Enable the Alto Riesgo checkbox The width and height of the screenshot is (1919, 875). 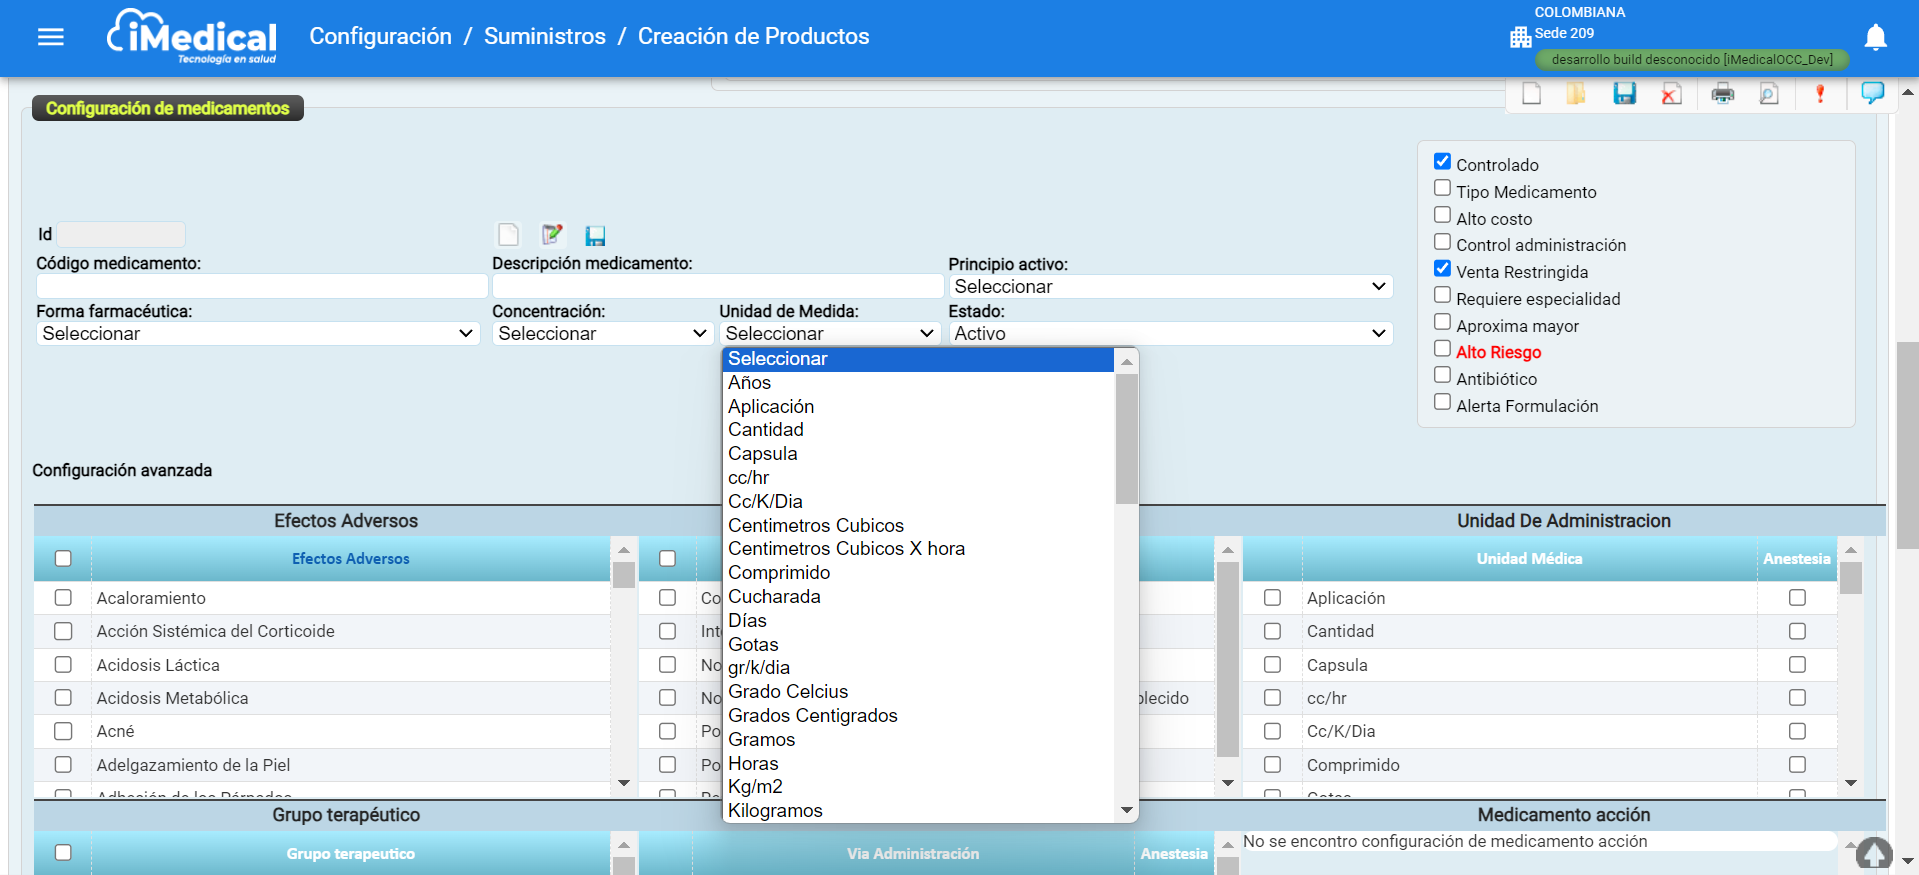1442,349
